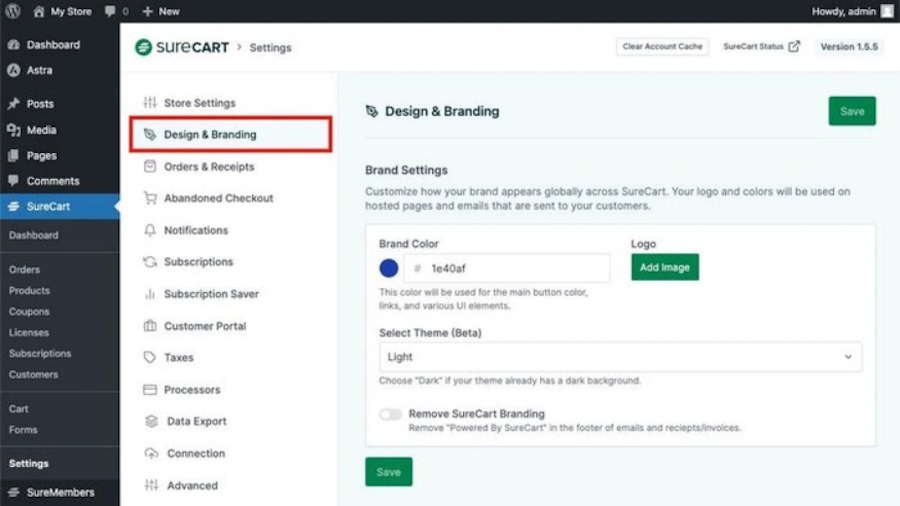
Task: Open Licenses submenu
Action: [x=29, y=333]
